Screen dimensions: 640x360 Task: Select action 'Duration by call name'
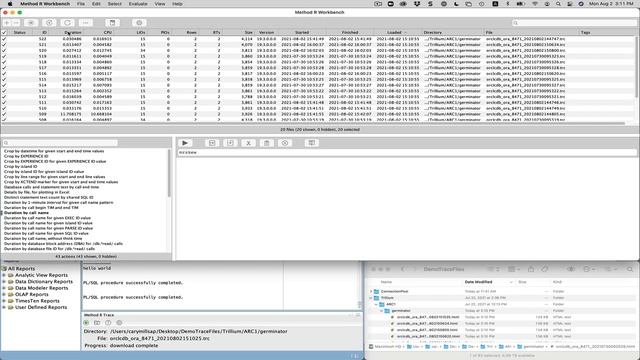pyautogui.click(x=27, y=213)
